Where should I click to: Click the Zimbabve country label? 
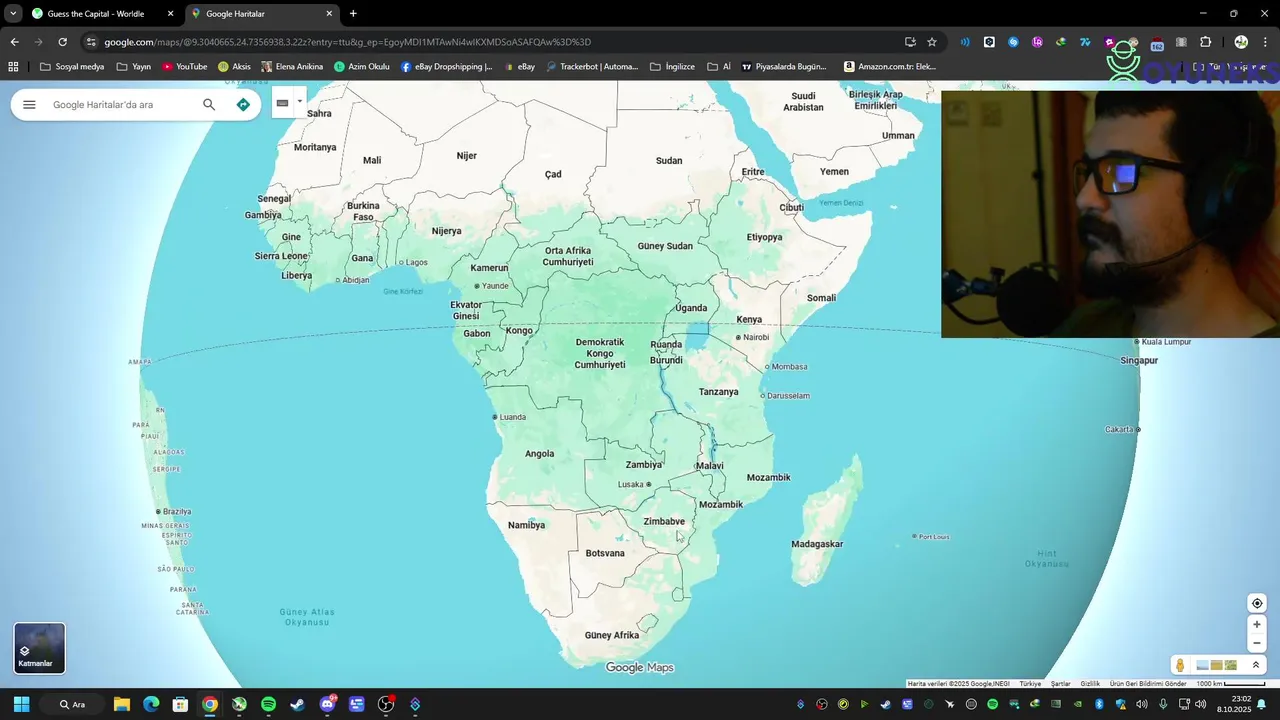click(x=664, y=521)
